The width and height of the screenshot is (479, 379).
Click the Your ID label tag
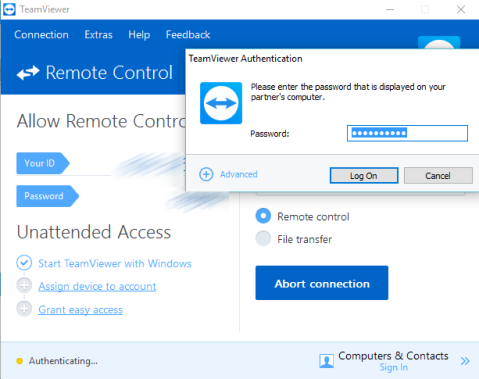click(x=43, y=163)
